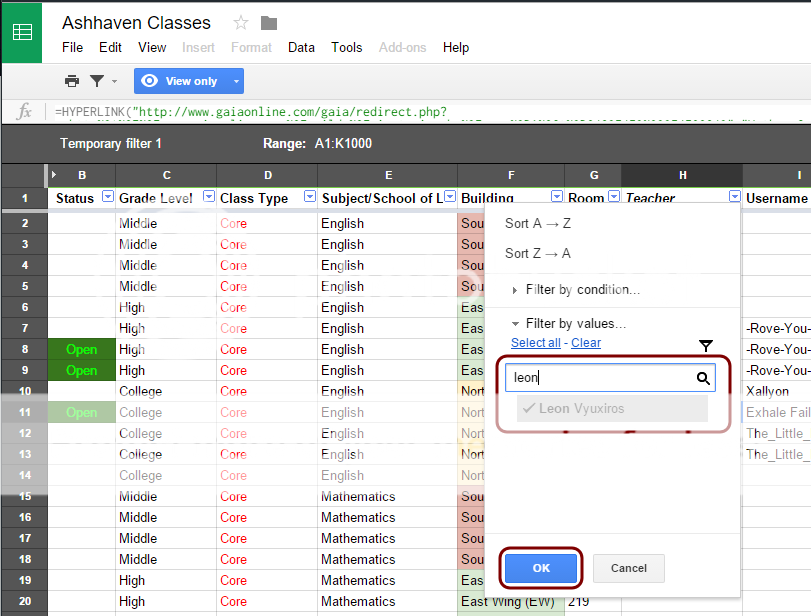The width and height of the screenshot is (811, 616).
Task: Click the filter search text field
Action: click(598, 378)
